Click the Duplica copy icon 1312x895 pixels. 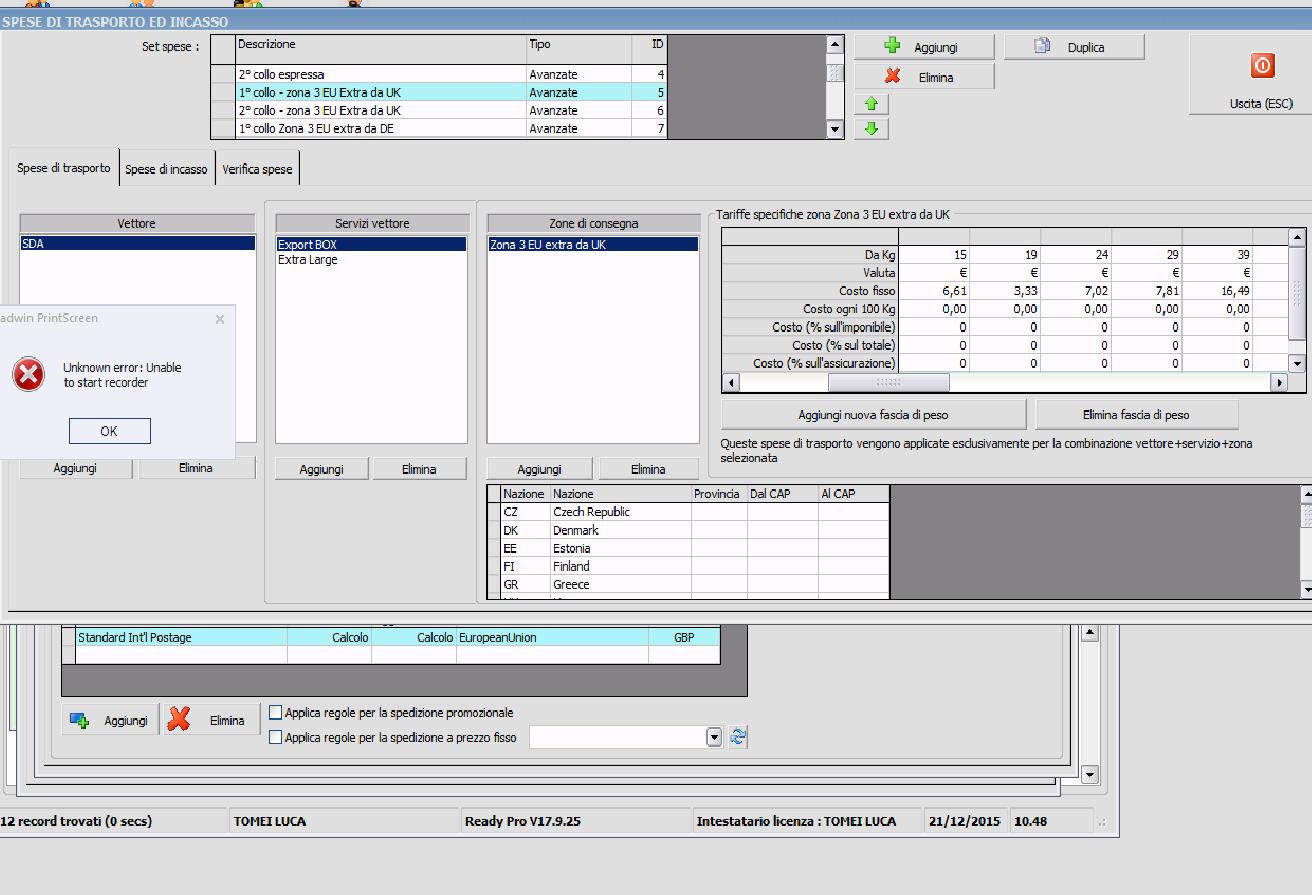(1042, 46)
